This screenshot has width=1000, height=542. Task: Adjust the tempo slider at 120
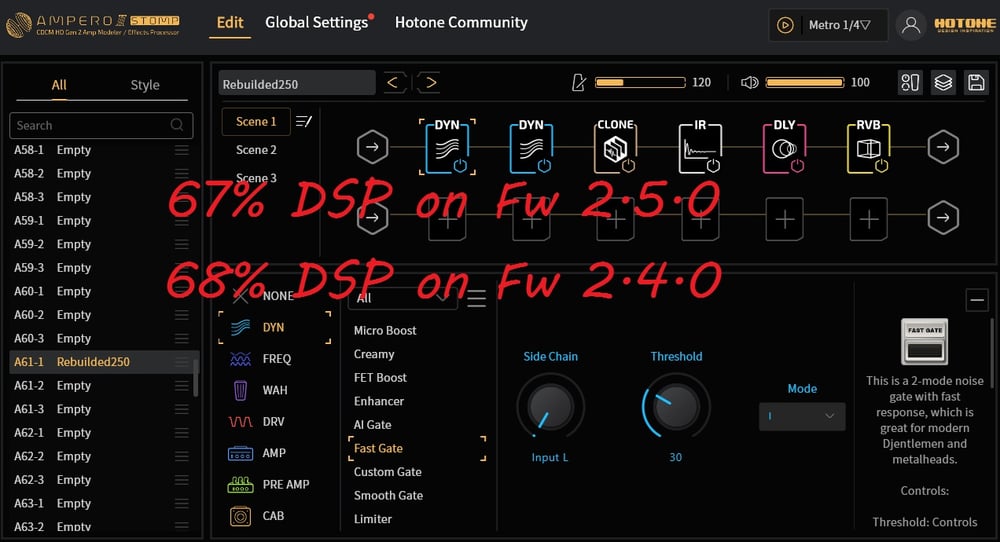pos(640,82)
